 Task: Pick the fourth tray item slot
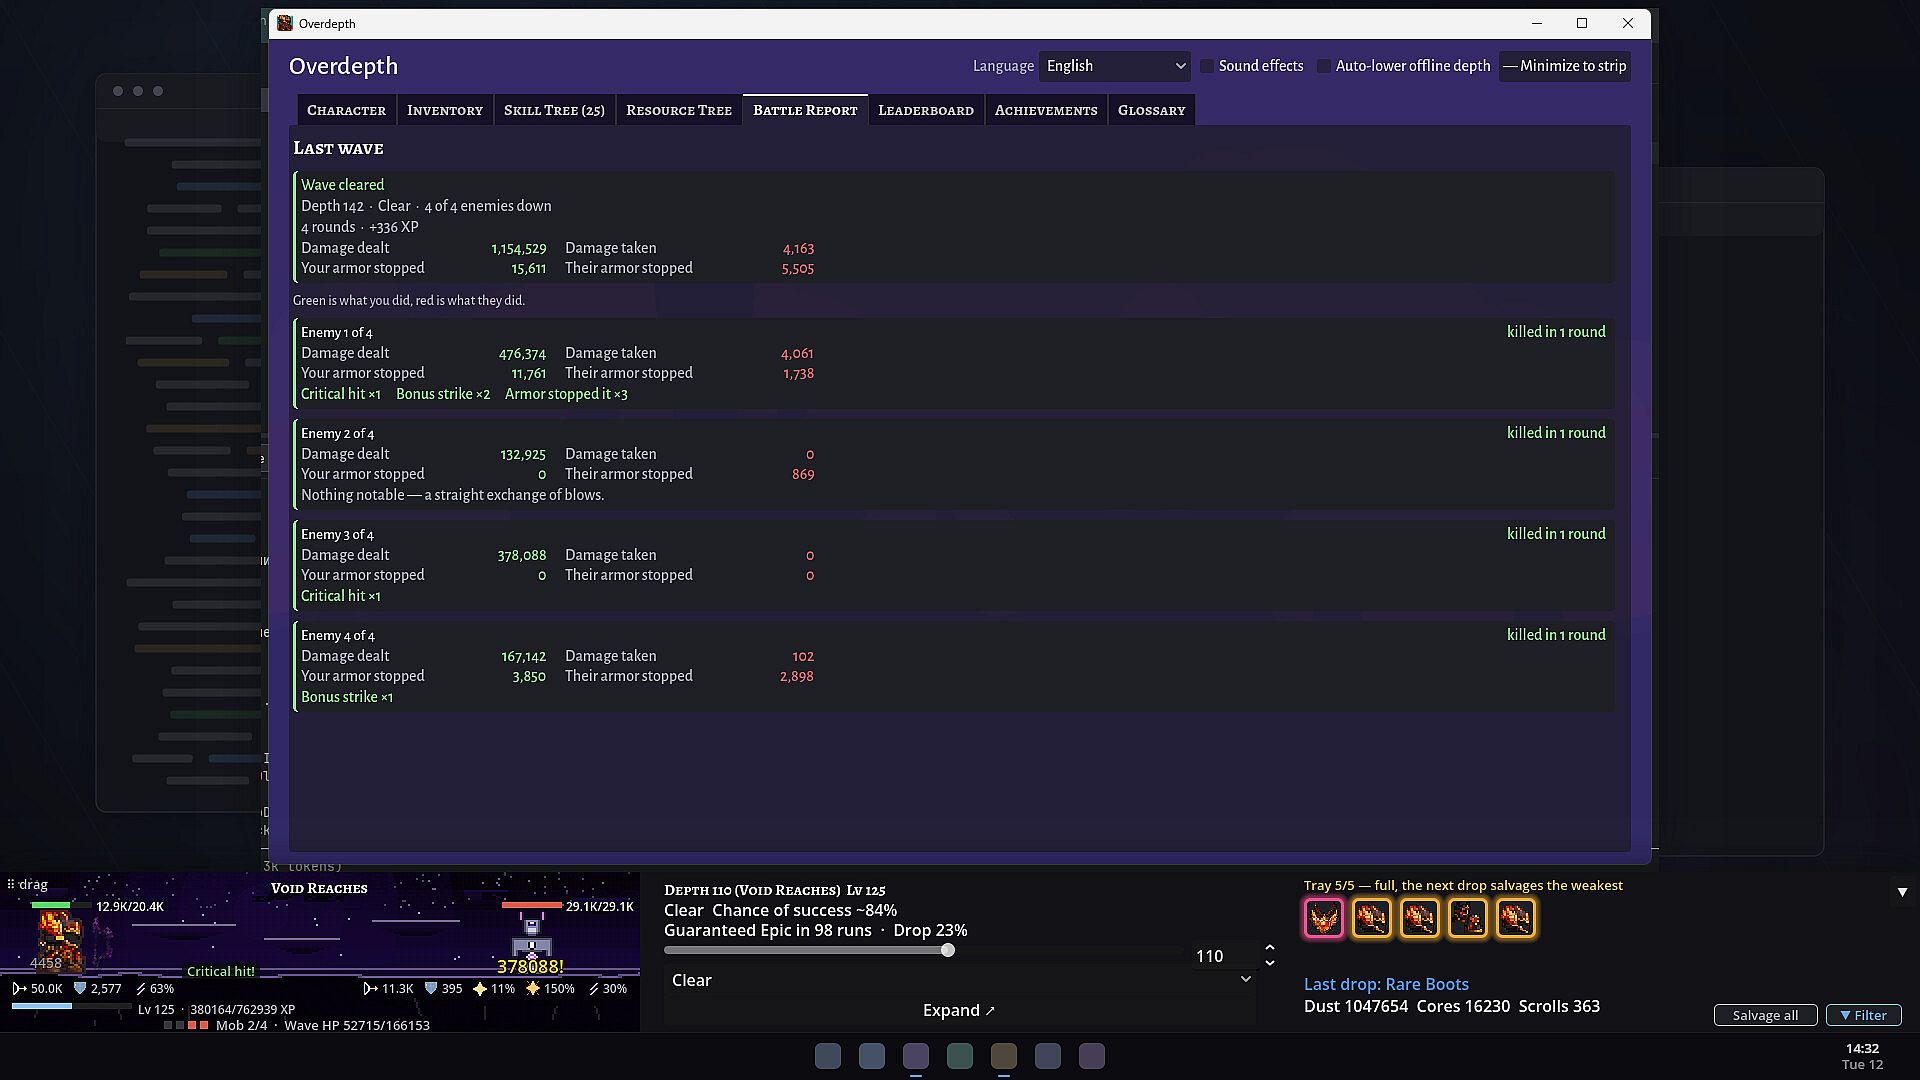1467,918
